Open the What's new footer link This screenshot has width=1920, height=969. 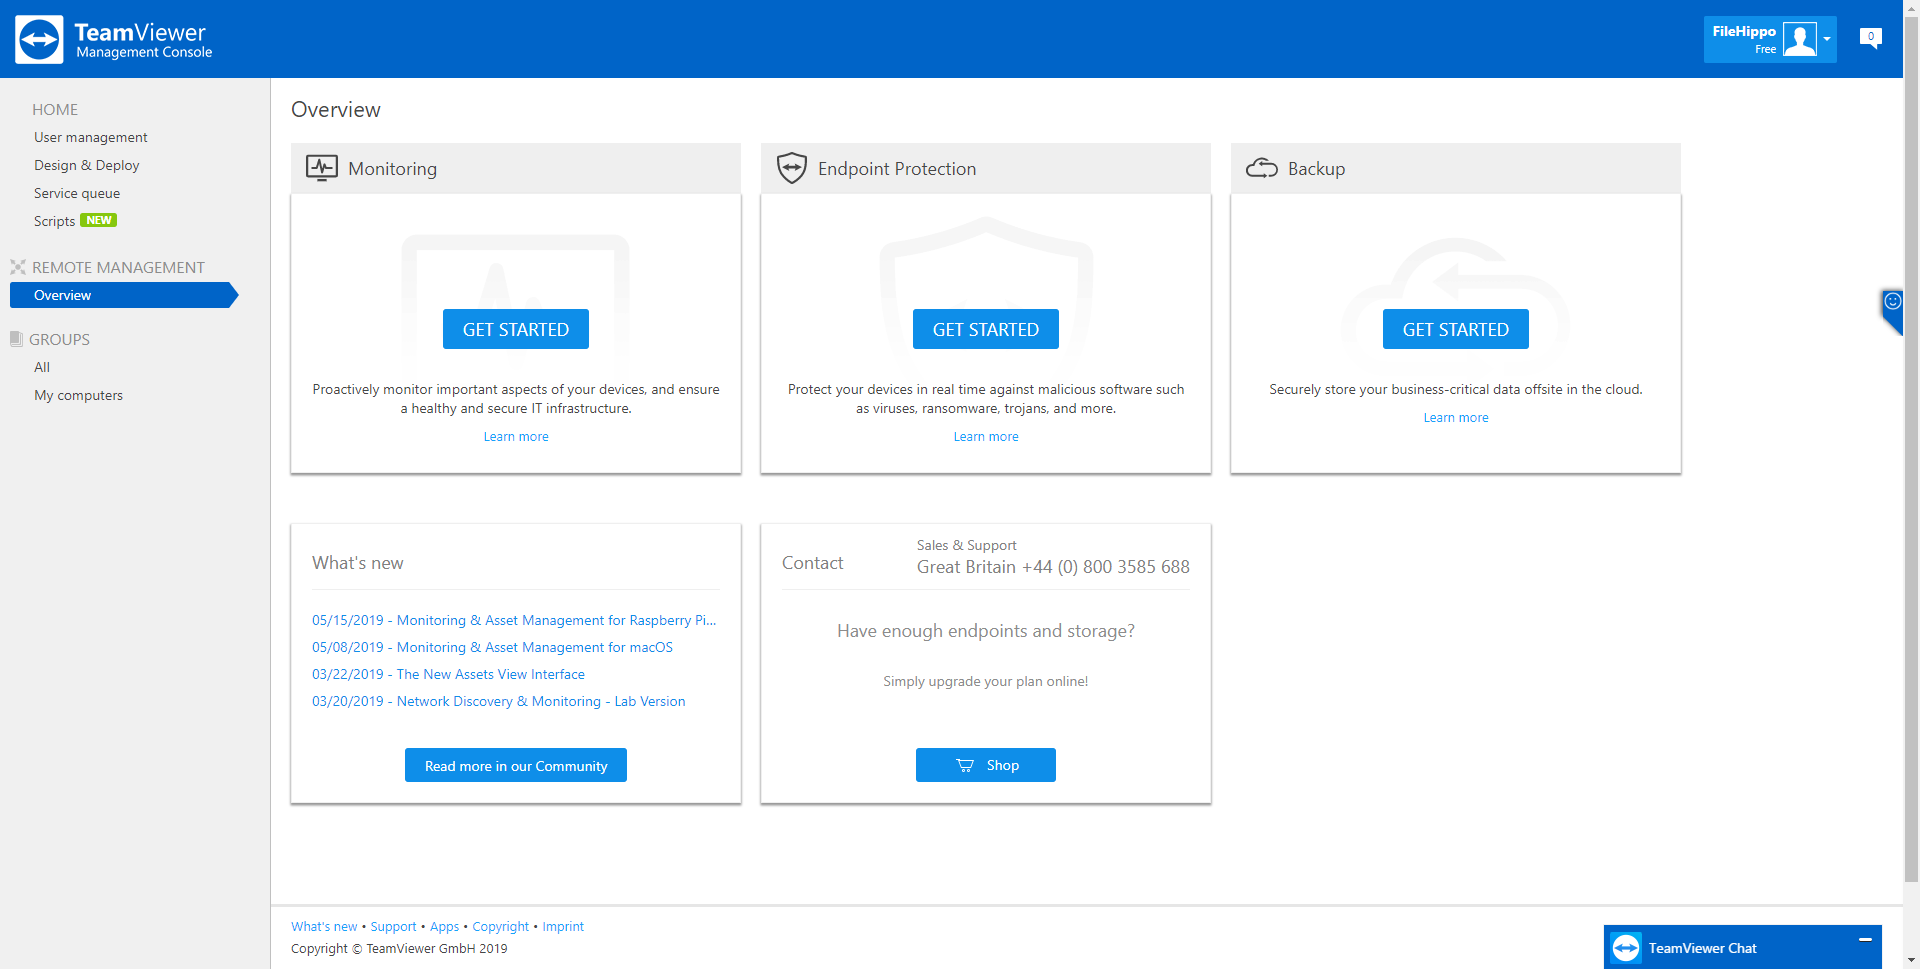point(324,927)
